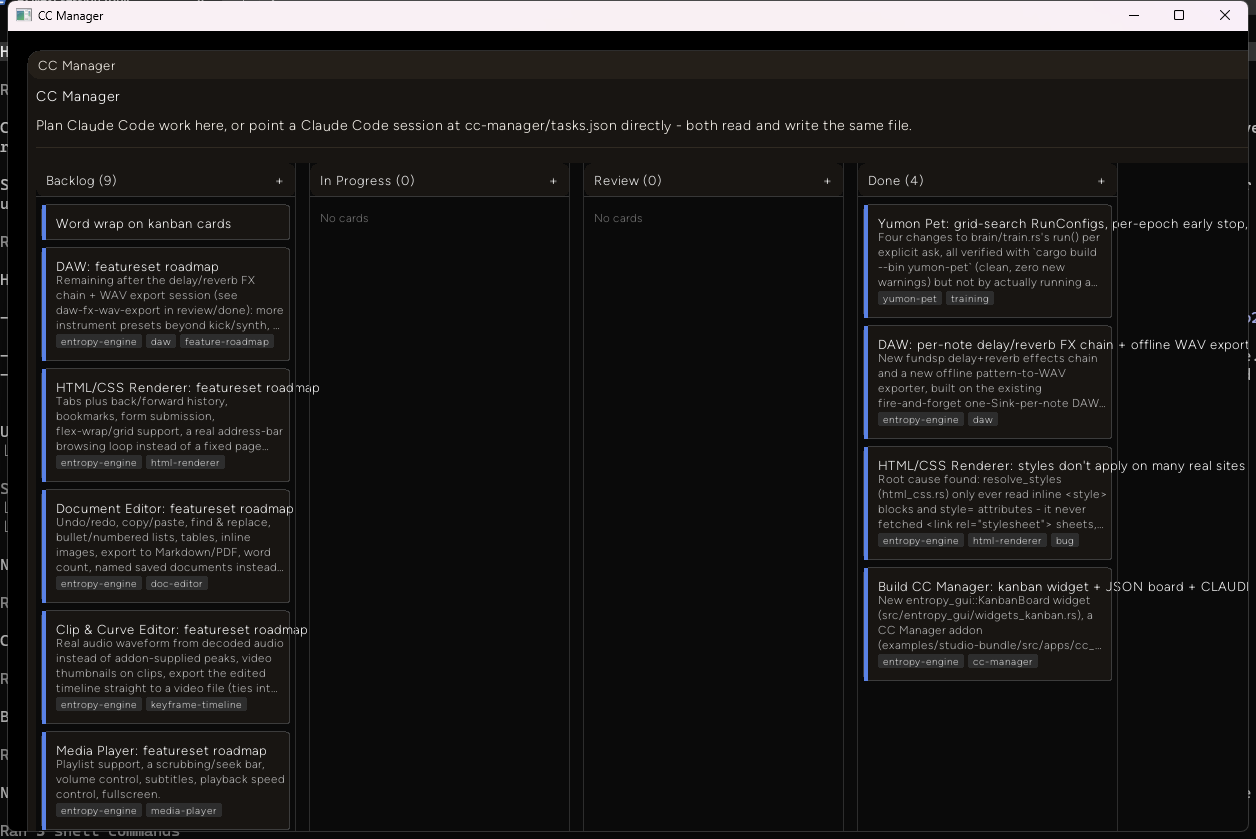Maximize the CC Manager window
Image resolution: width=1256 pixels, height=839 pixels.
pos(1179,15)
